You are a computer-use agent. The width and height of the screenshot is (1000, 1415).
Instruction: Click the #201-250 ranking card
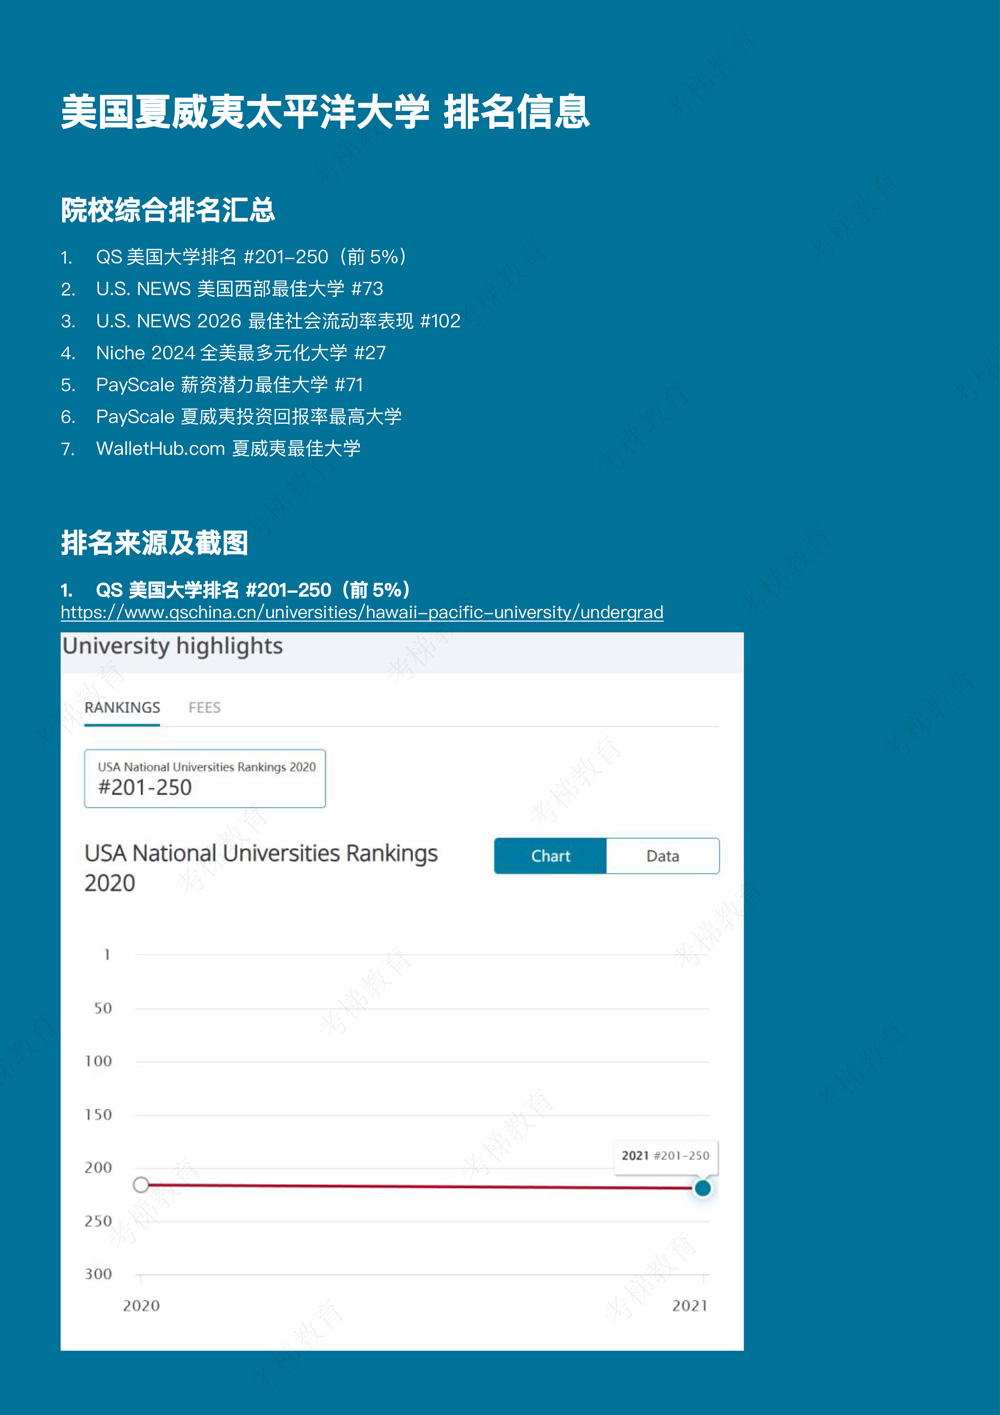pyautogui.click(x=205, y=778)
